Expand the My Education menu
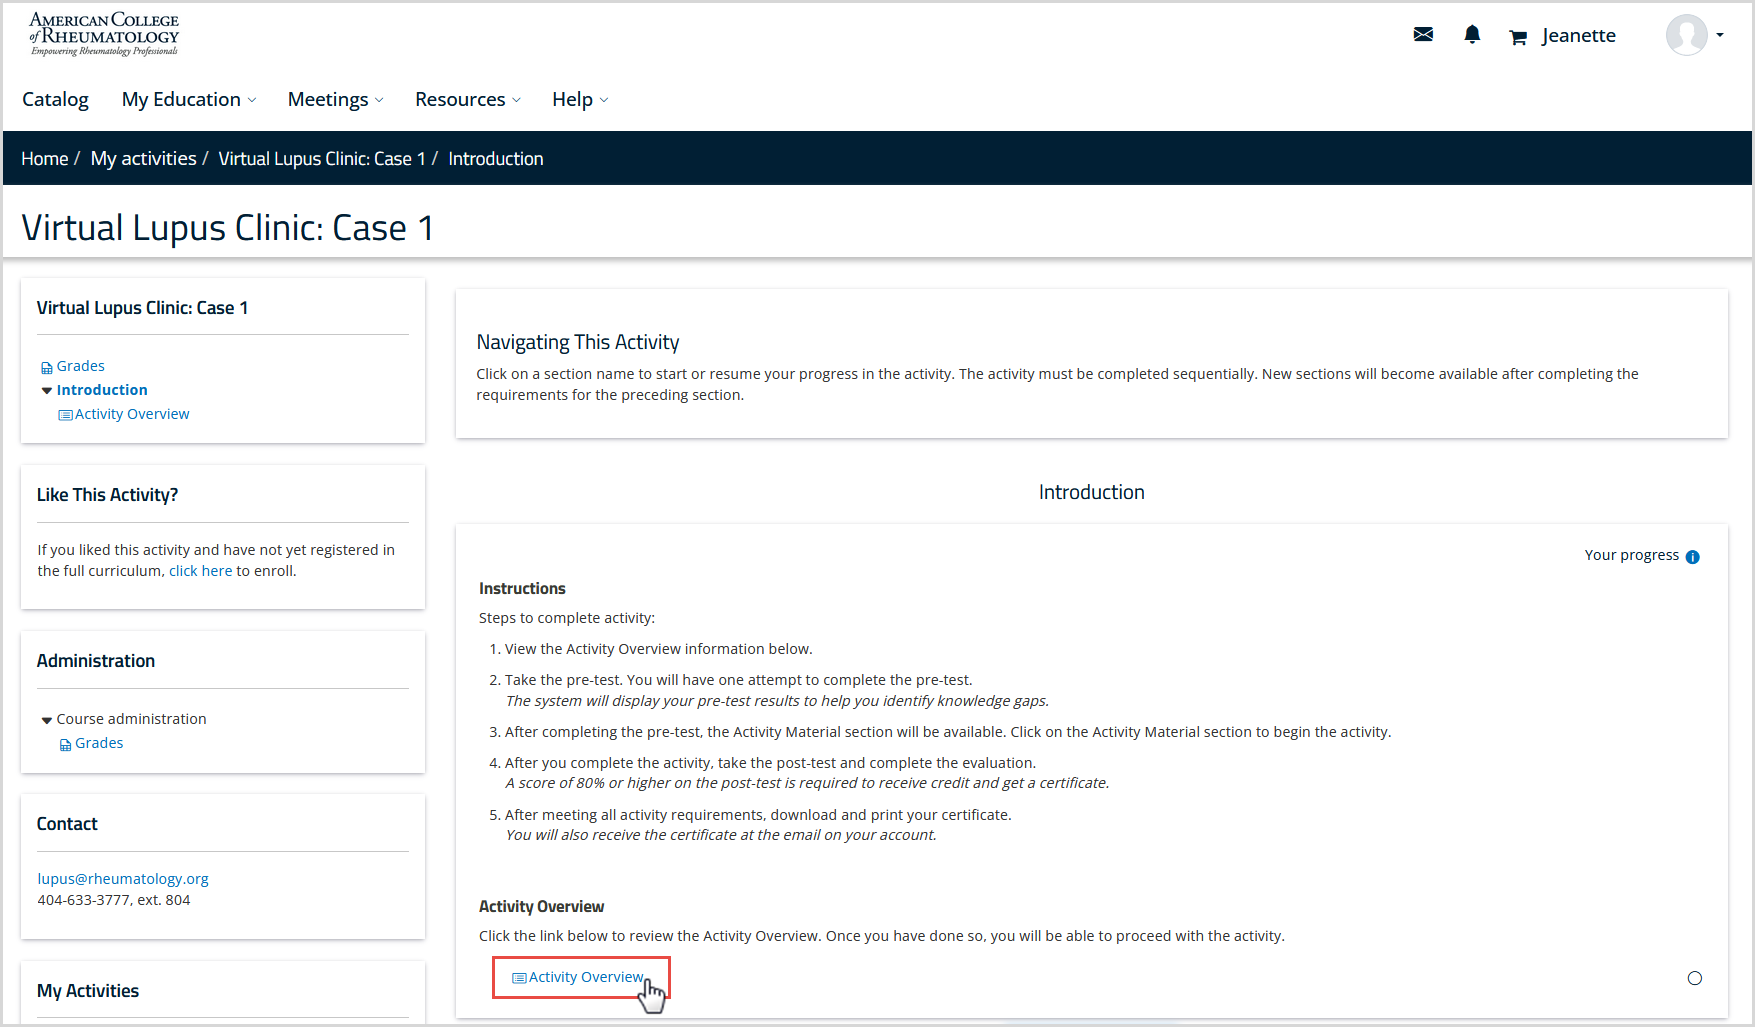 189,99
